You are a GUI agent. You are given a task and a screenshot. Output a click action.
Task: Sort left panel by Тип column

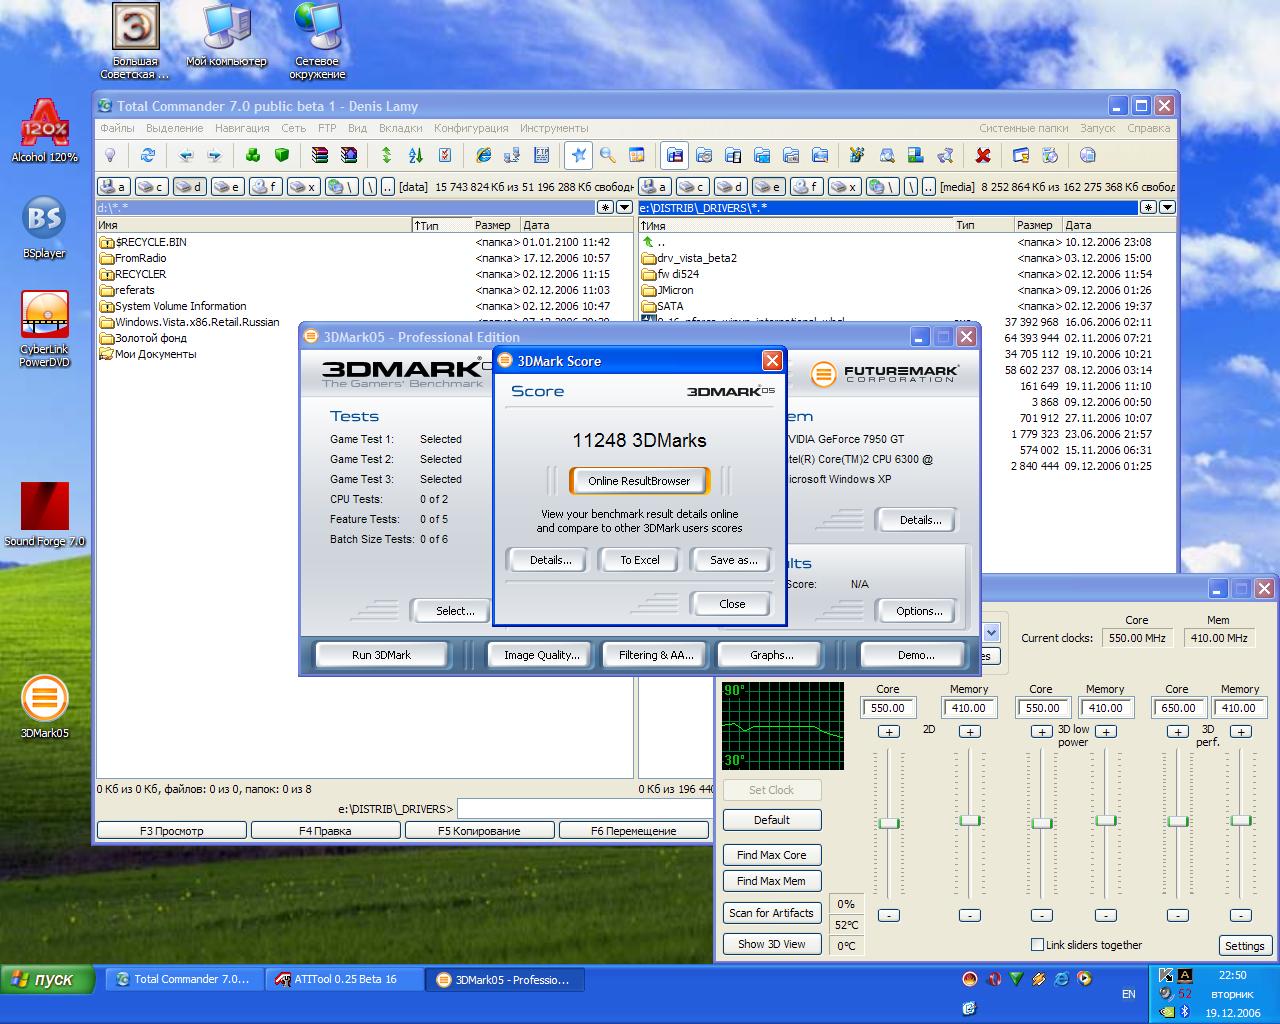(440, 225)
